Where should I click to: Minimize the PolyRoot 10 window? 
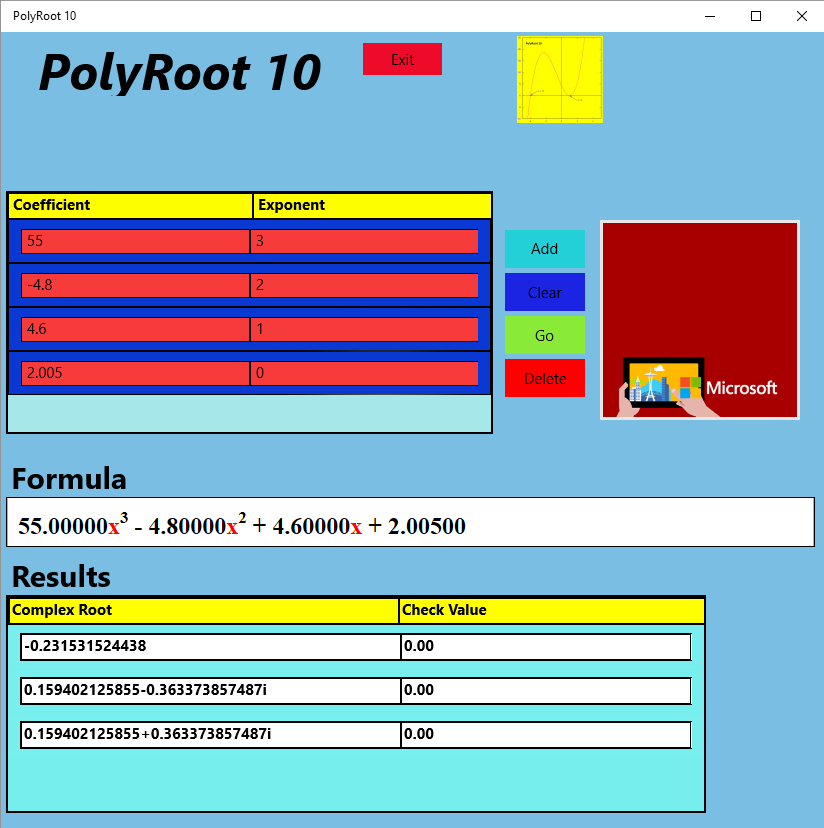(710, 16)
